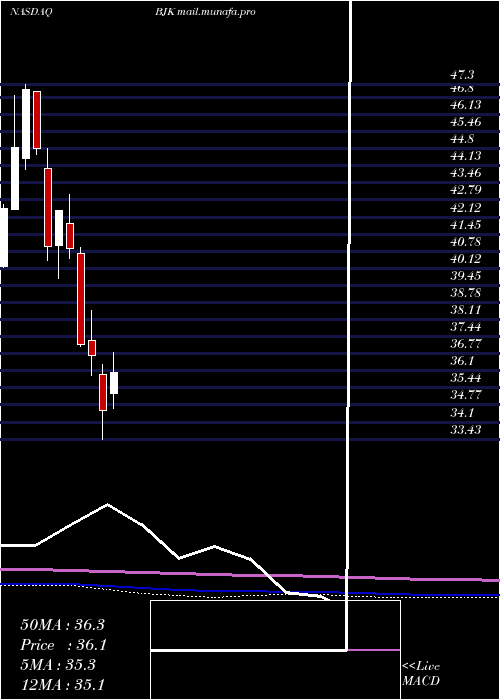Image resolution: width=500 pixels, height=700 pixels.
Task: Select the 36.77 price axis label
Action: [x=466, y=344]
